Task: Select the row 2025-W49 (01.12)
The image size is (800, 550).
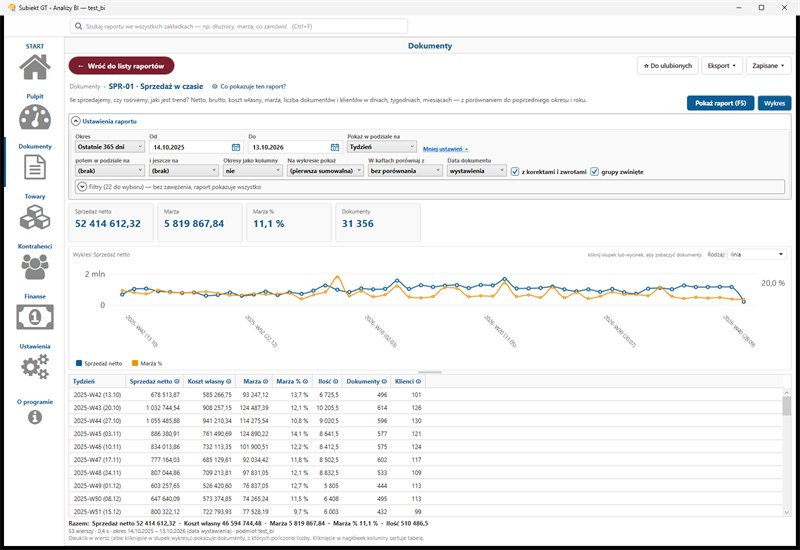Action: [x=426, y=486]
